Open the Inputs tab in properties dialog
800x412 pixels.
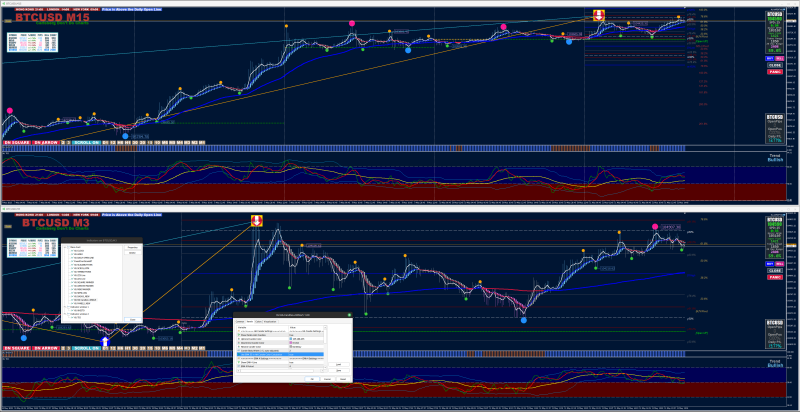pyautogui.click(x=250, y=322)
